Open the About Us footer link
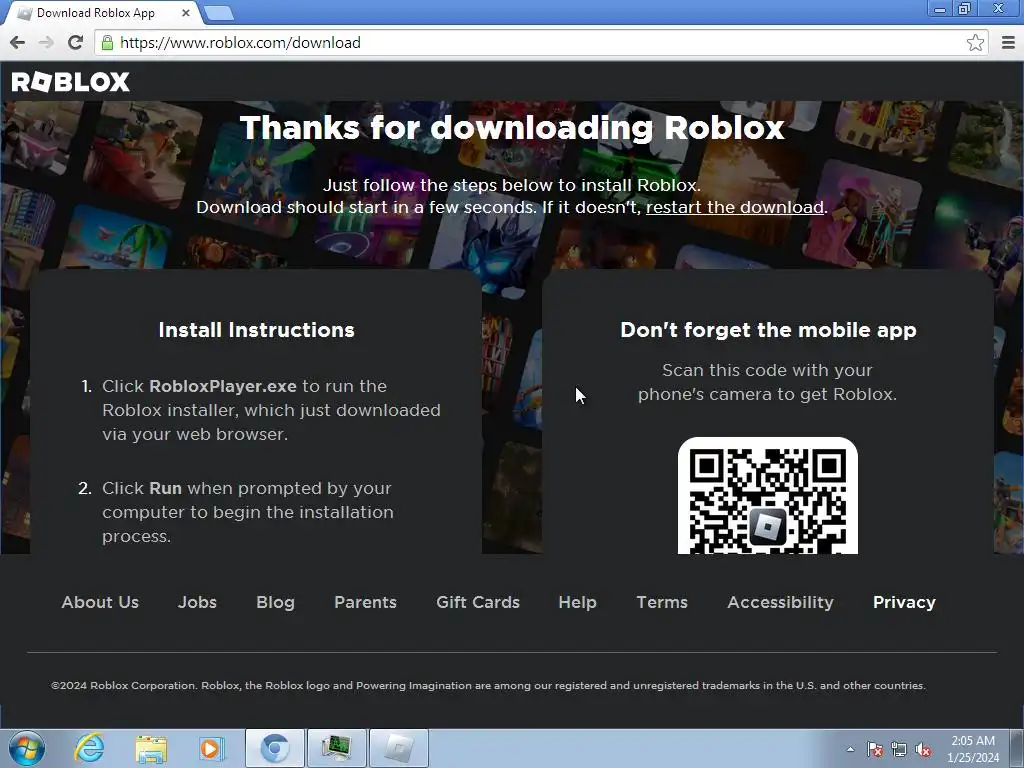Image resolution: width=1024 pixels, height=768 pixels. click(x=100, y=602)
